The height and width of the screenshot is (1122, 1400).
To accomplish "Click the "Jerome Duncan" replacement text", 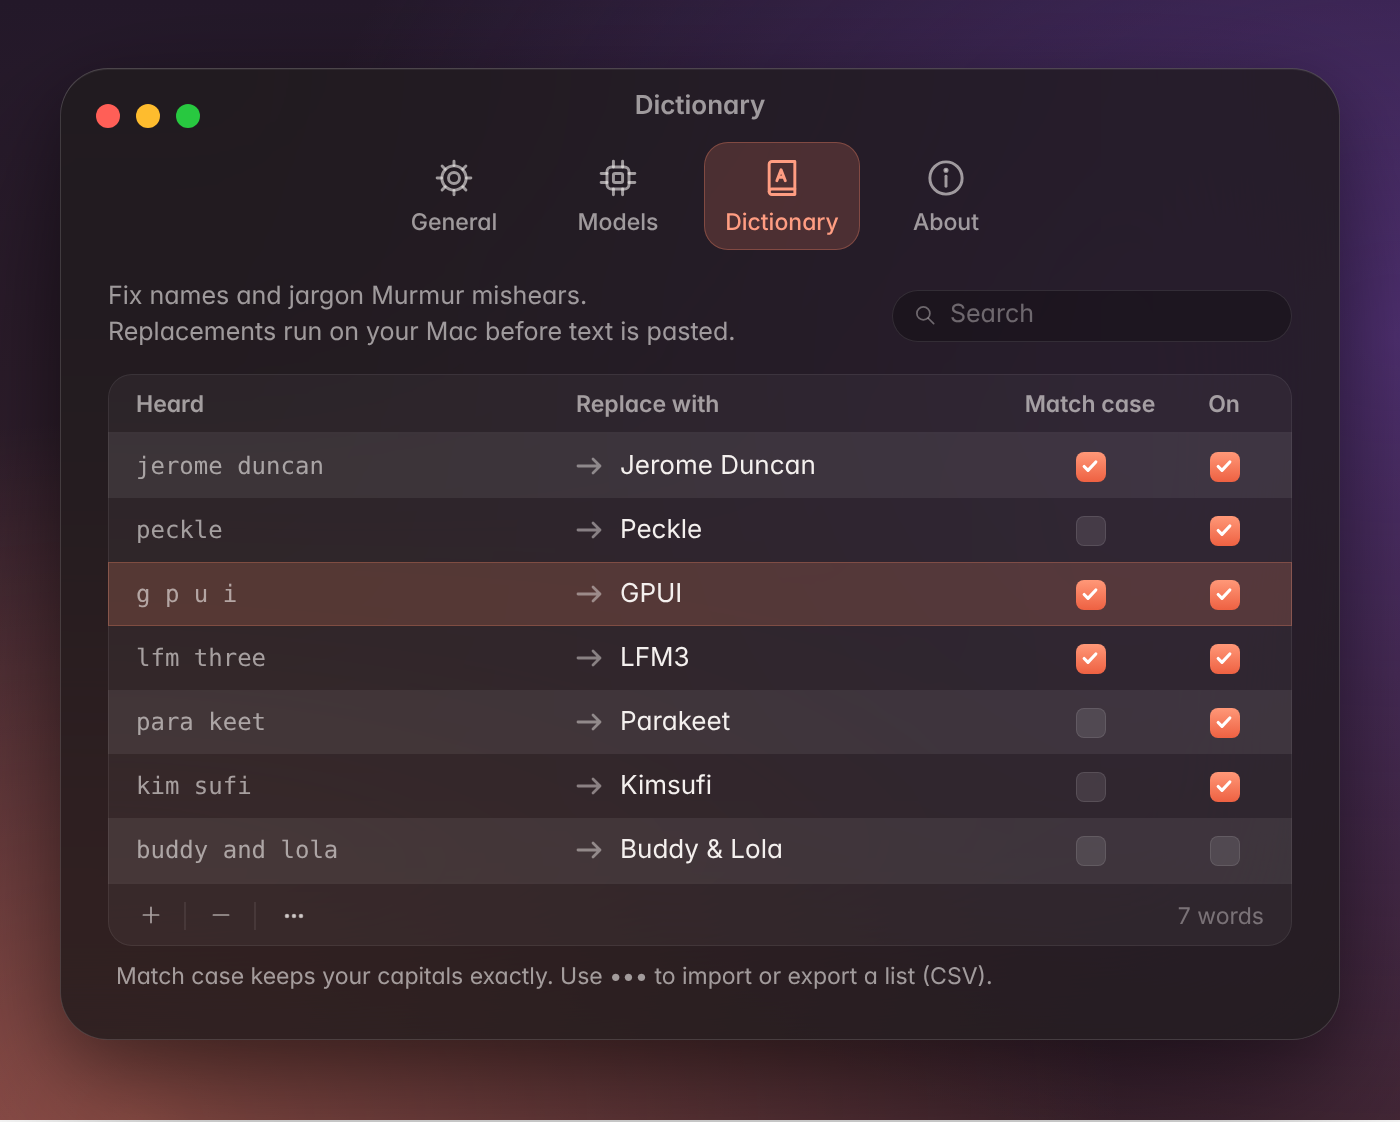I will click(x=718, y=466).
